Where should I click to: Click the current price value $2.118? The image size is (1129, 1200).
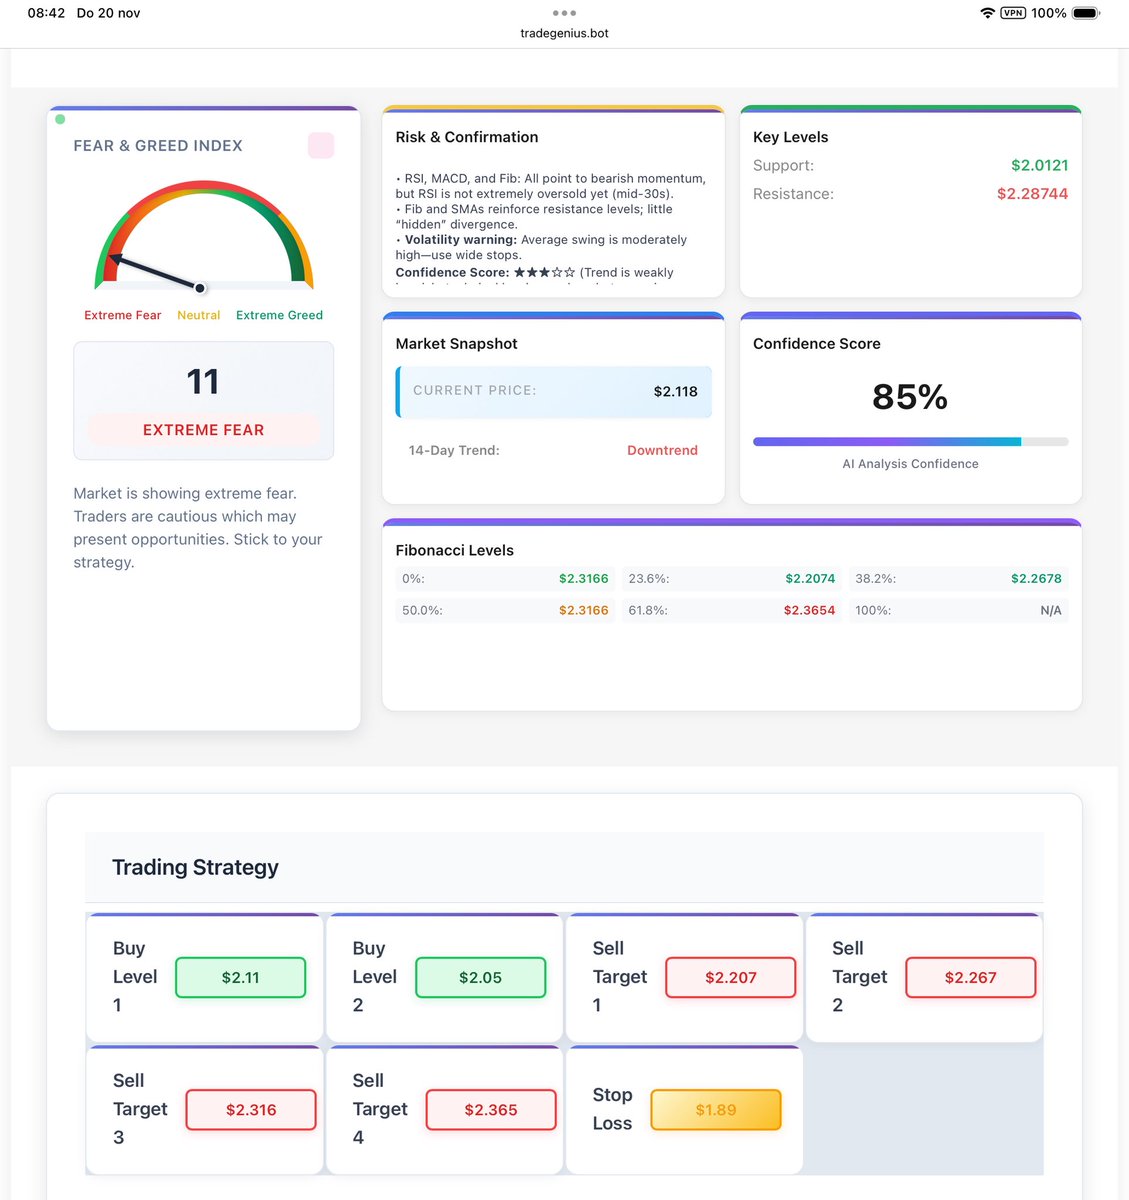click(x=675, y=391)
